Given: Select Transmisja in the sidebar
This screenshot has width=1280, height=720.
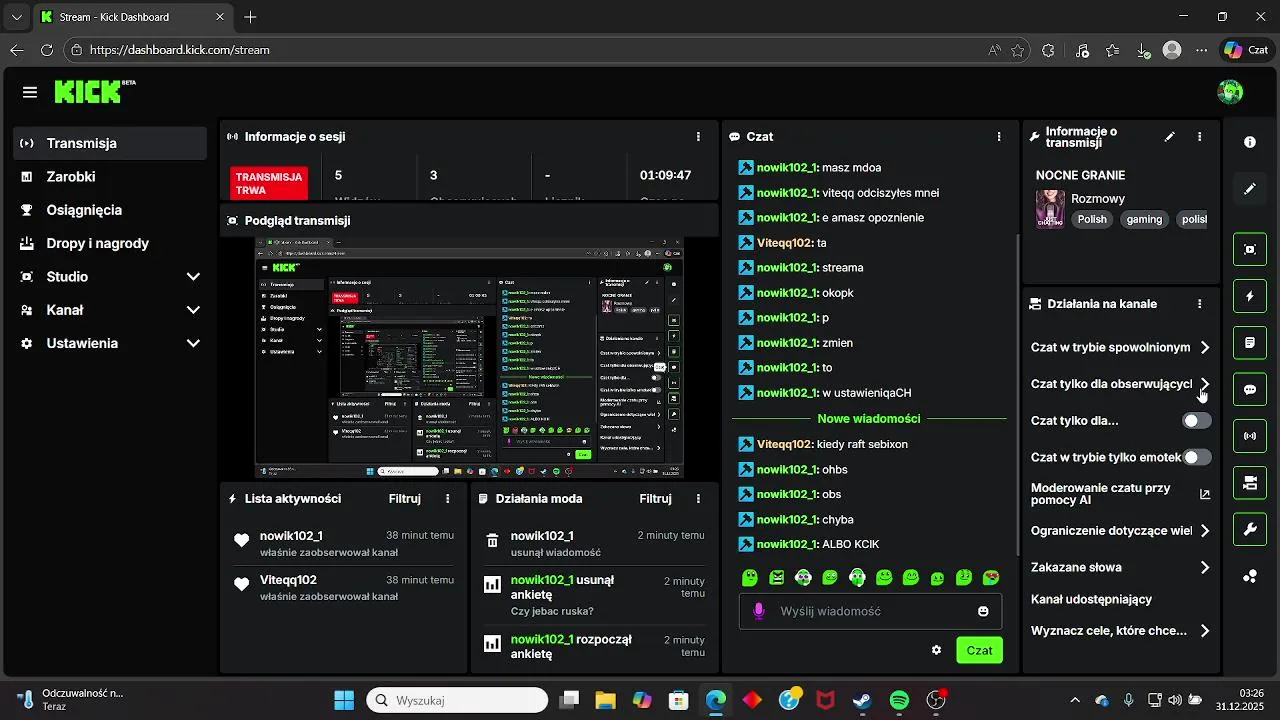Looking at the screenshot, I should [110, 143].
